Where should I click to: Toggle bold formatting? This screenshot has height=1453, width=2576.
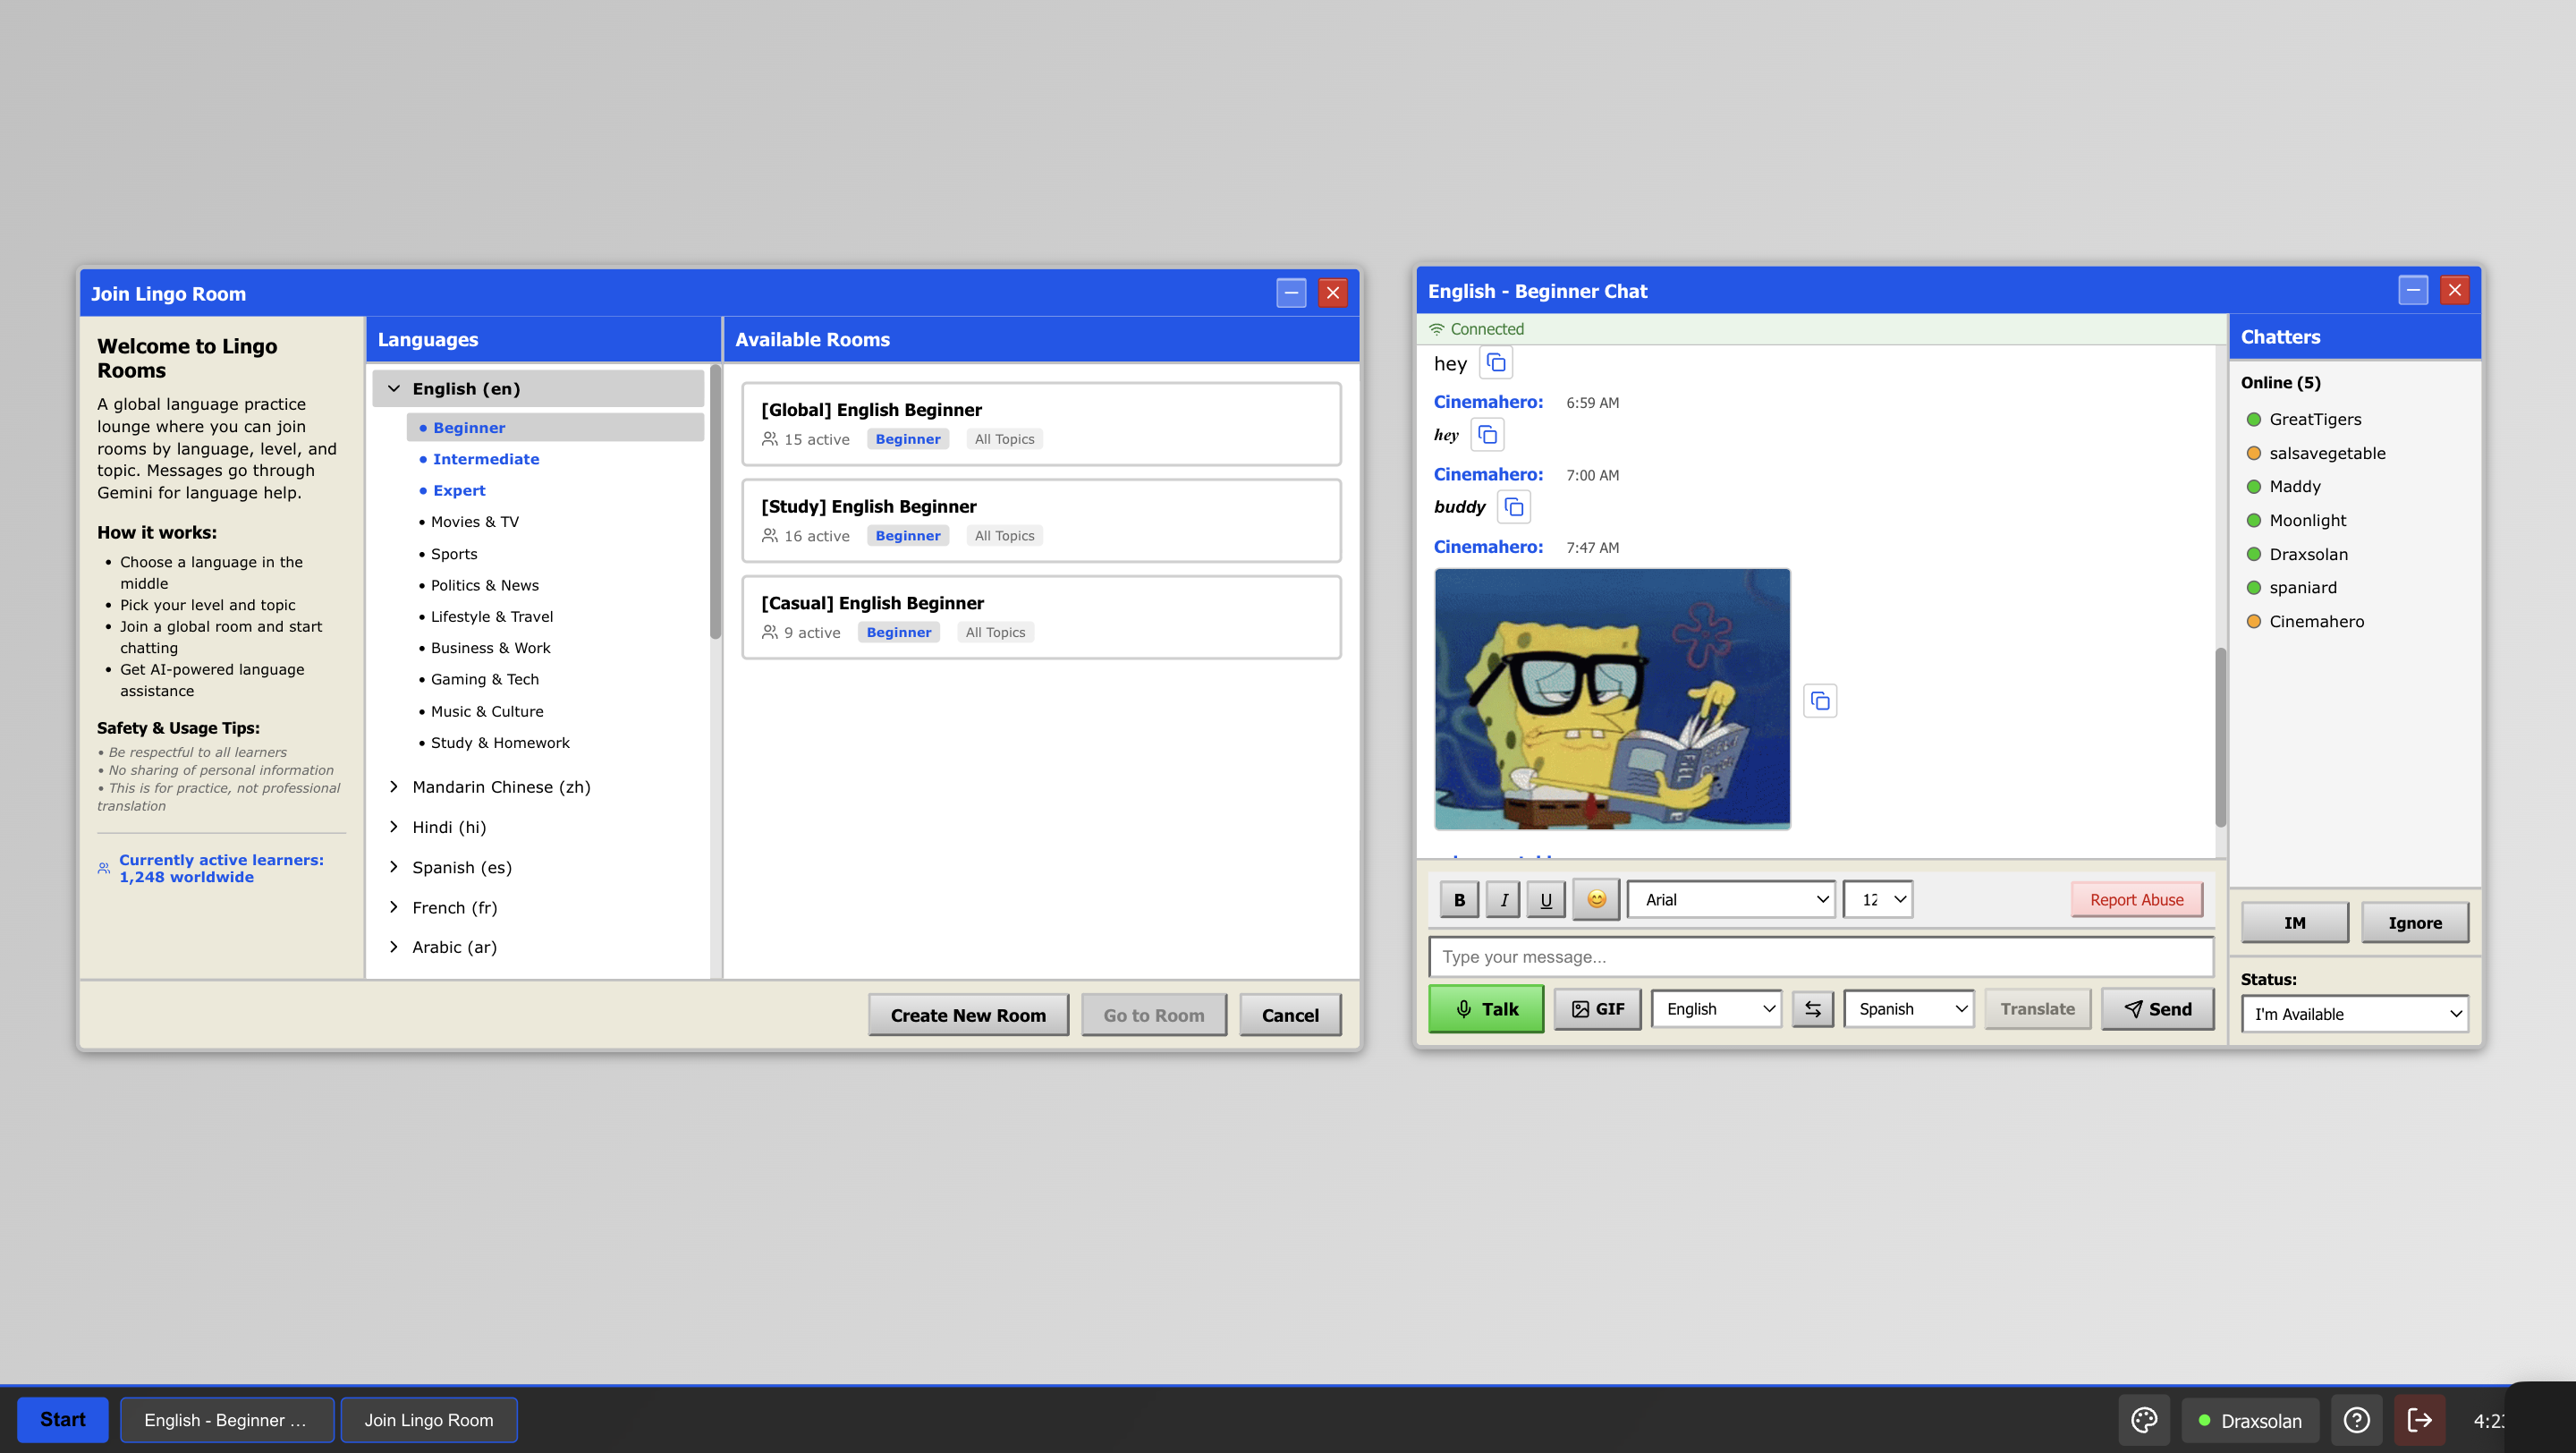tap(1459, 899)
